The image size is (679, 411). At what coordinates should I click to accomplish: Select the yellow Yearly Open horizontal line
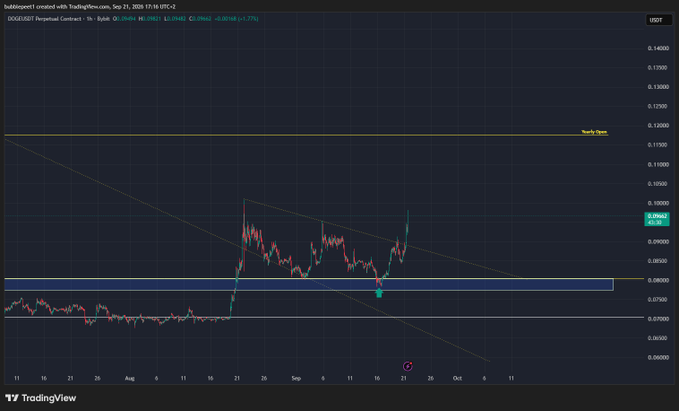pyautogui.click(x=306, y=135)
